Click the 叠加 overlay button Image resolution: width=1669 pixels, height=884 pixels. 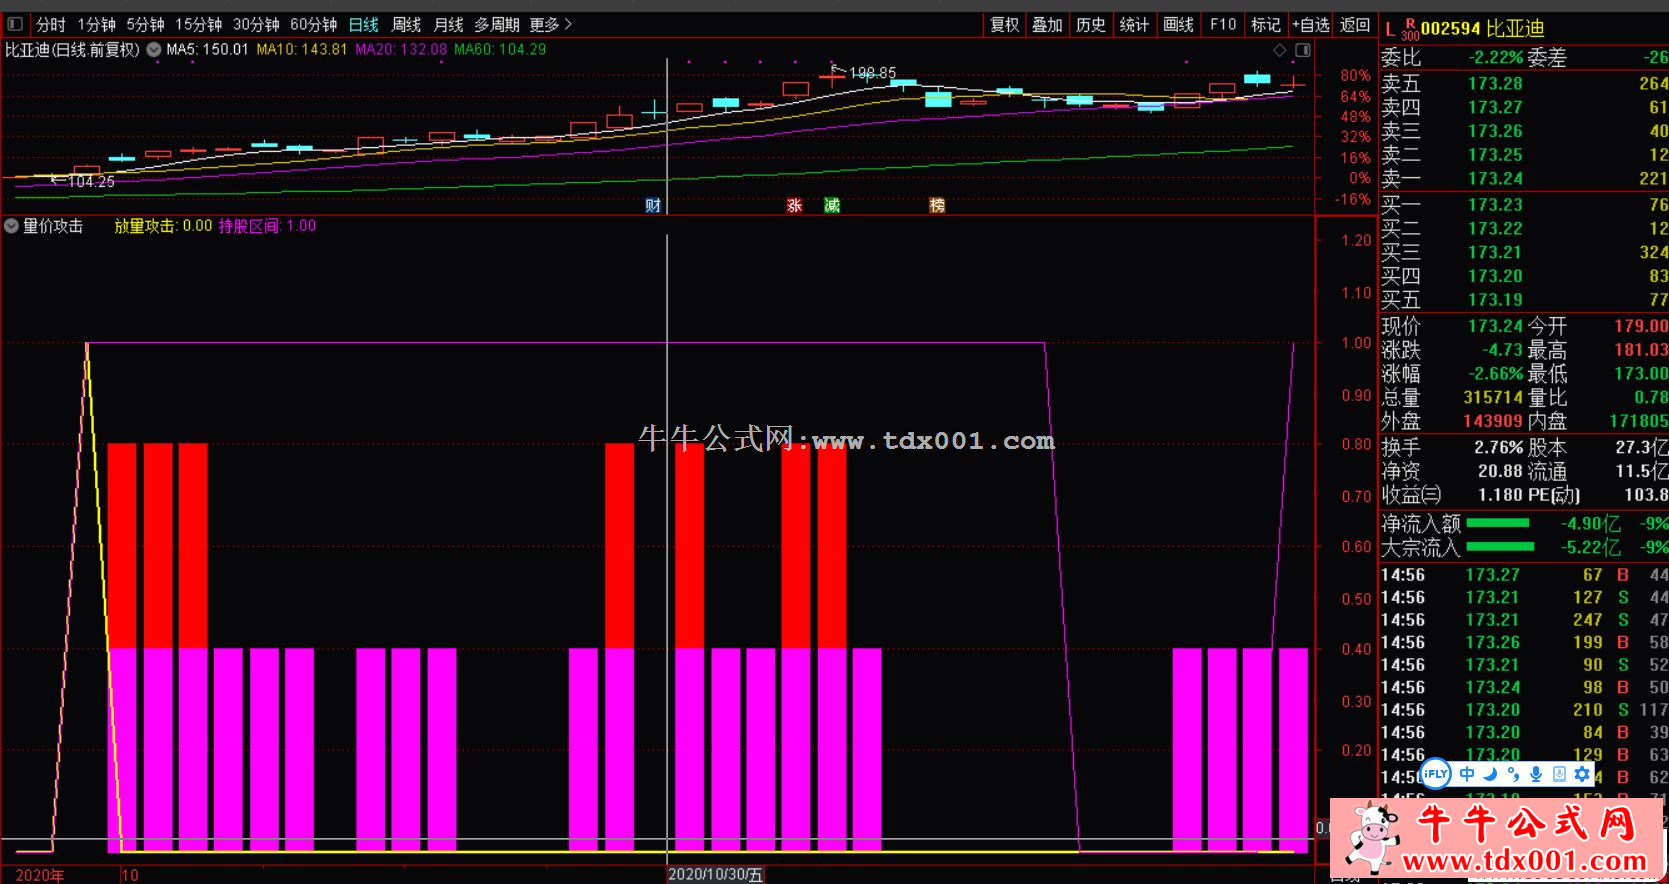point(1047,24)
